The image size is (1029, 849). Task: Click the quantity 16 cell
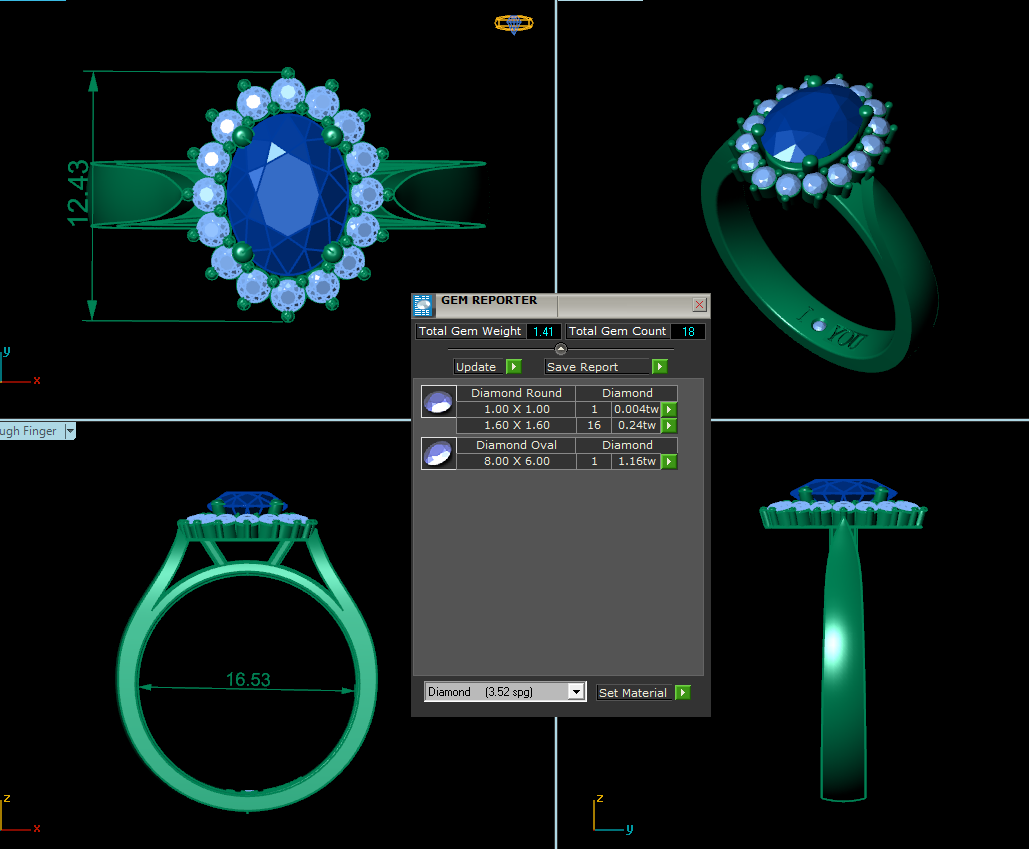594,426
